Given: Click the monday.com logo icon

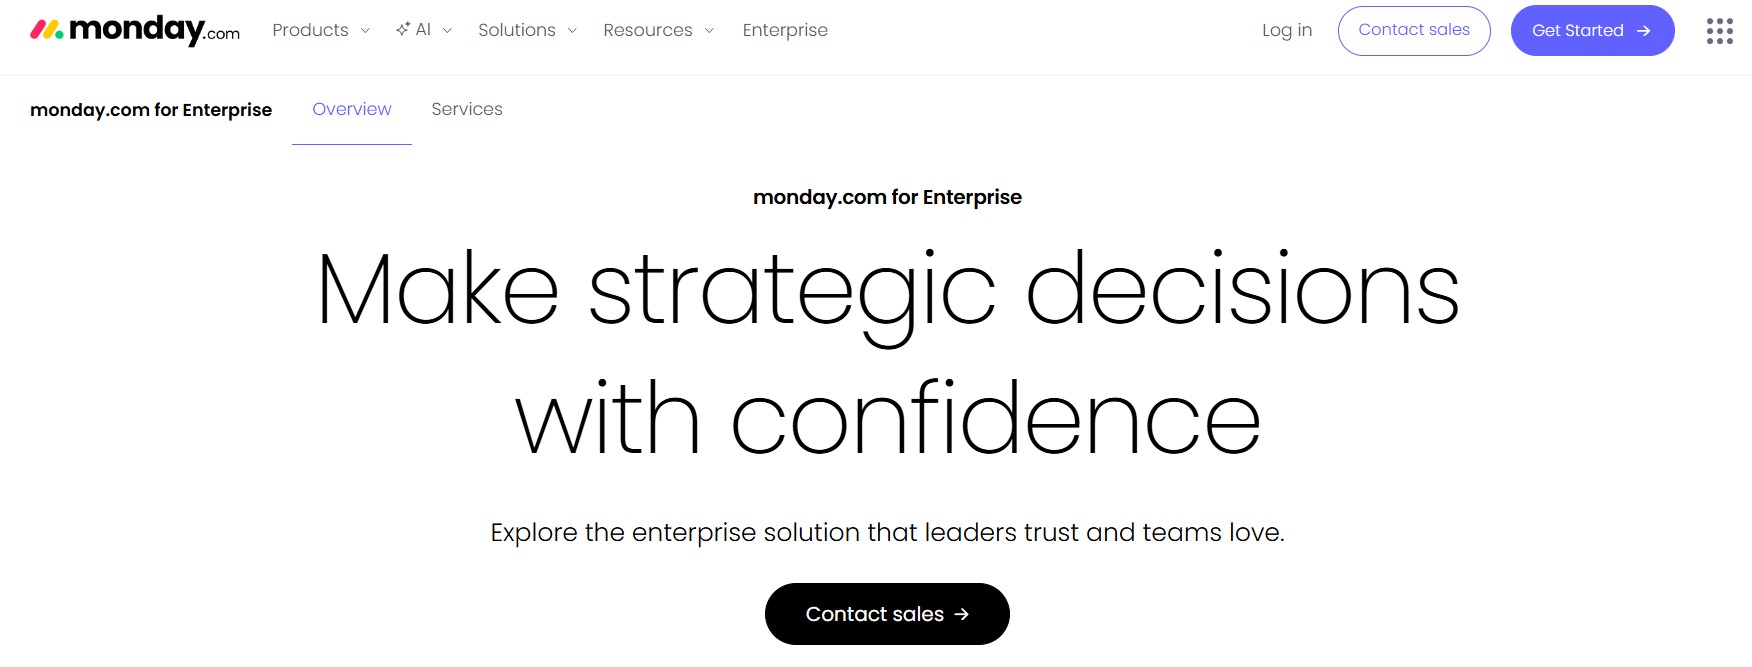Looking at the screenshot, I should click(x=47, y=30).
